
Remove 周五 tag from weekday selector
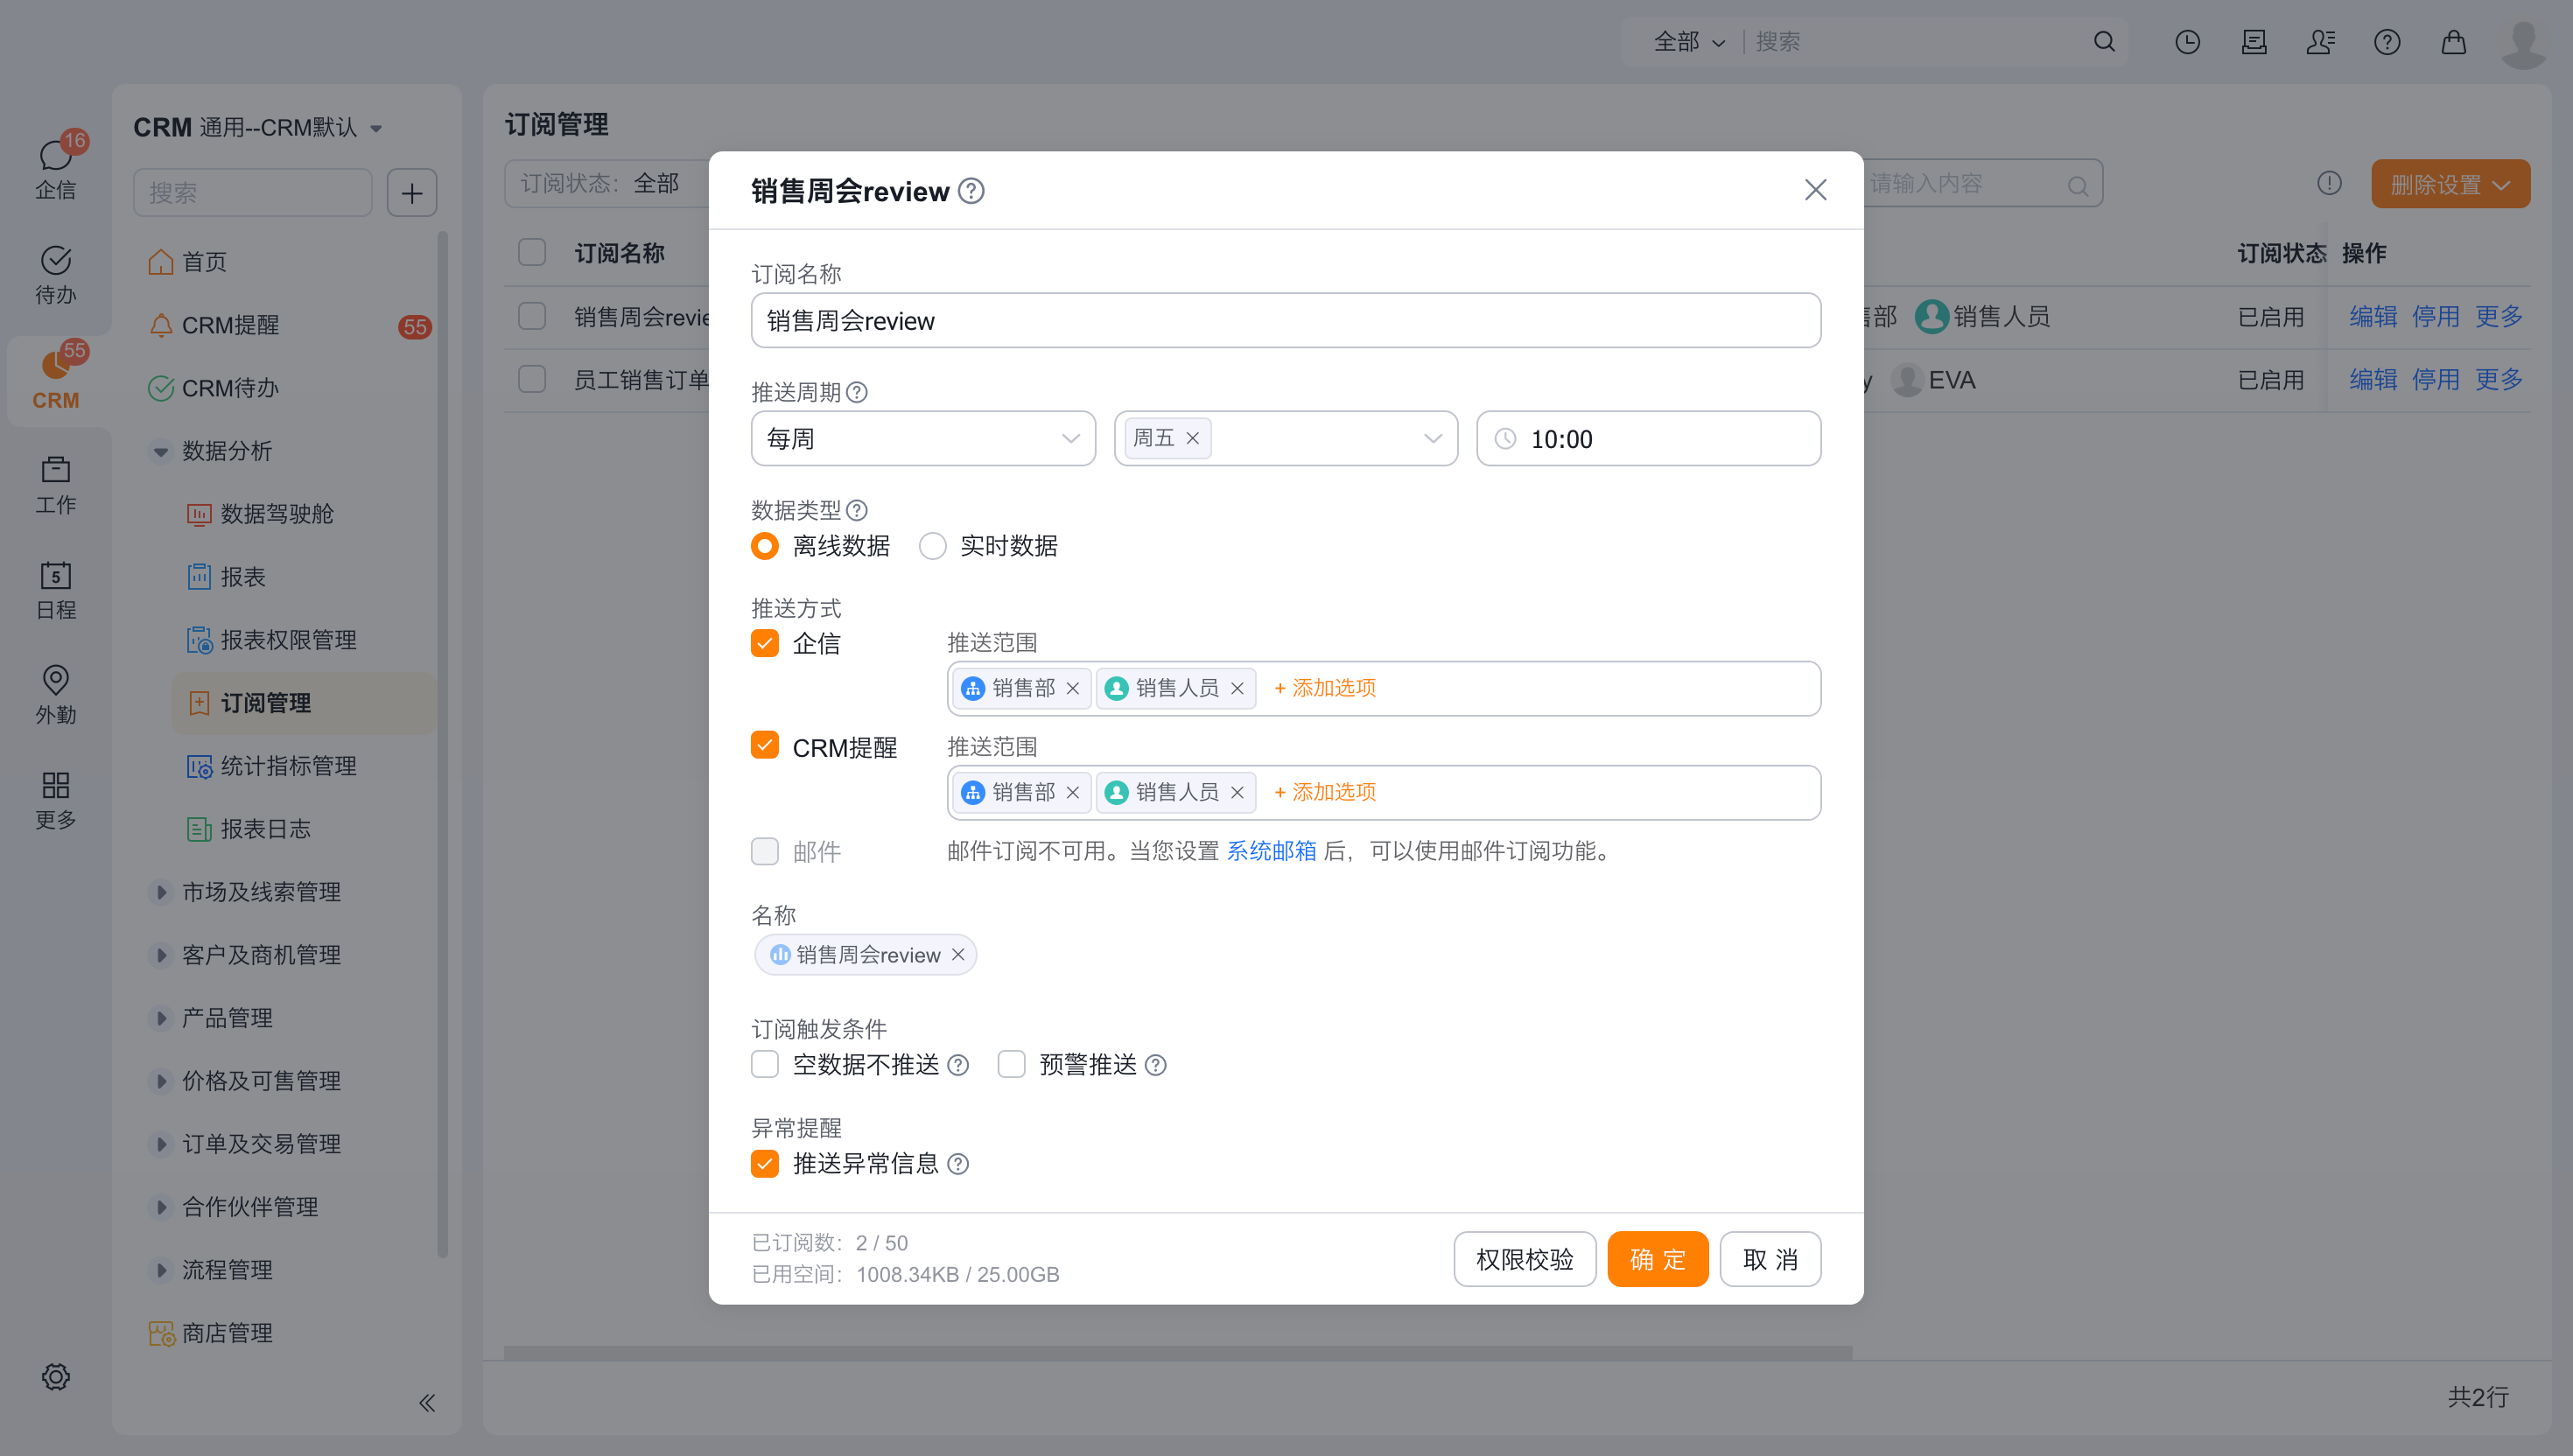click(x=1192, y=438)
